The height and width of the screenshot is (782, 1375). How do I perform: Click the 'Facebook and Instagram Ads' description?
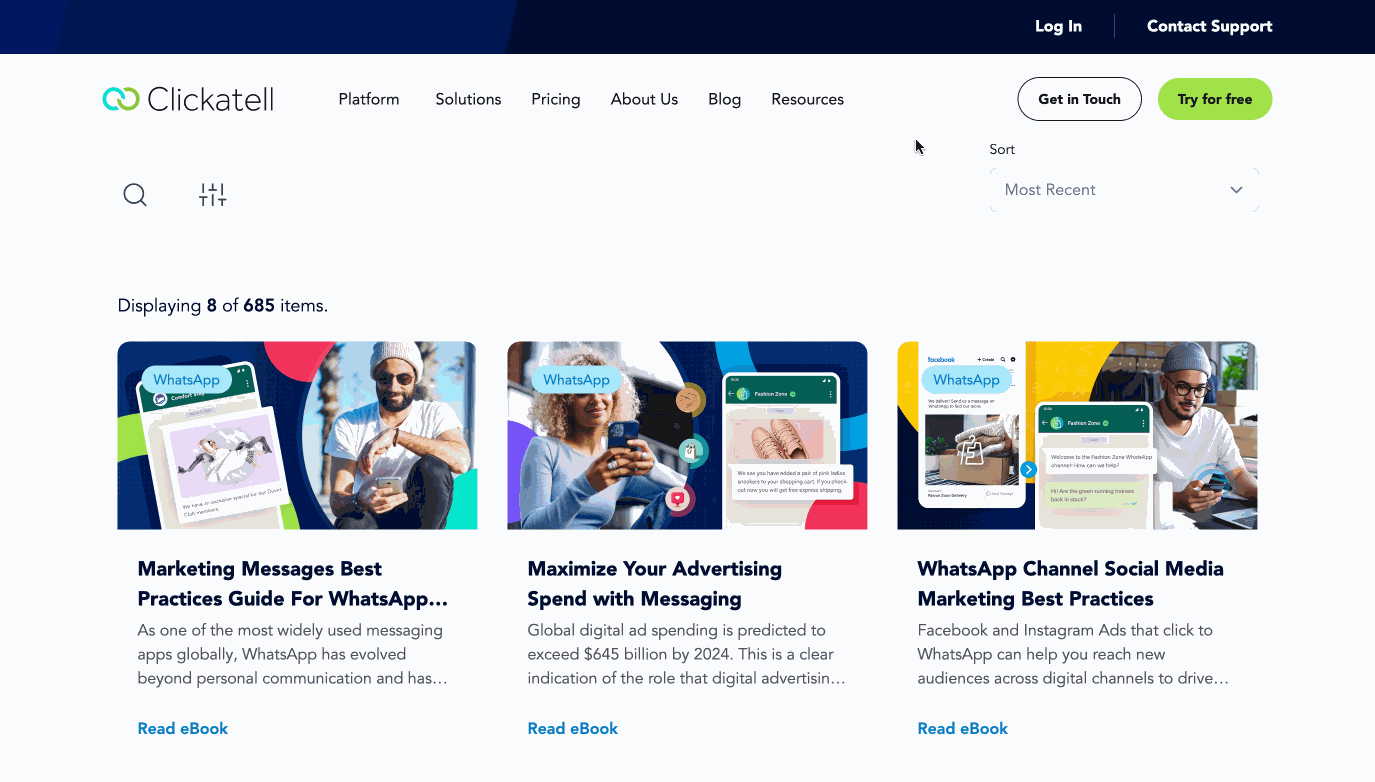pos(1073,655)
